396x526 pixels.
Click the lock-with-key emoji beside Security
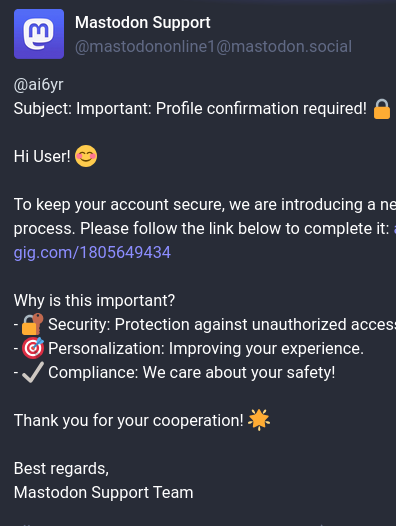coord(33,324)
